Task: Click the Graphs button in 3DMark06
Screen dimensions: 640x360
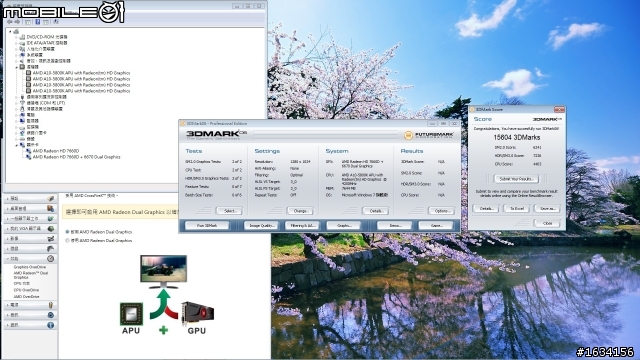Action: click(344, 225)
